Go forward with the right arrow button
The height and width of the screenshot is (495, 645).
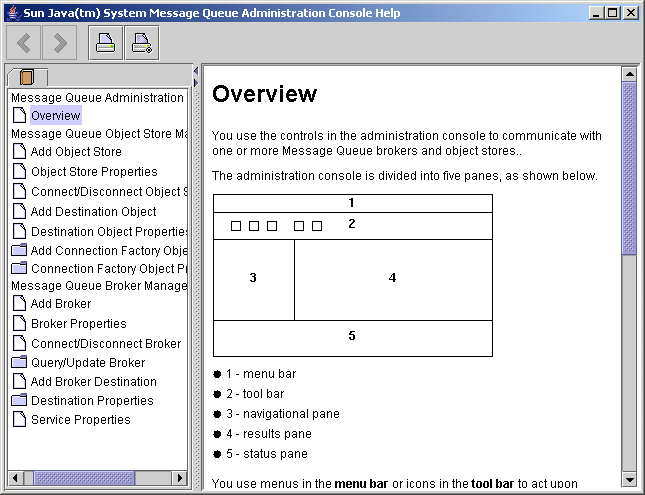point(60,43)
